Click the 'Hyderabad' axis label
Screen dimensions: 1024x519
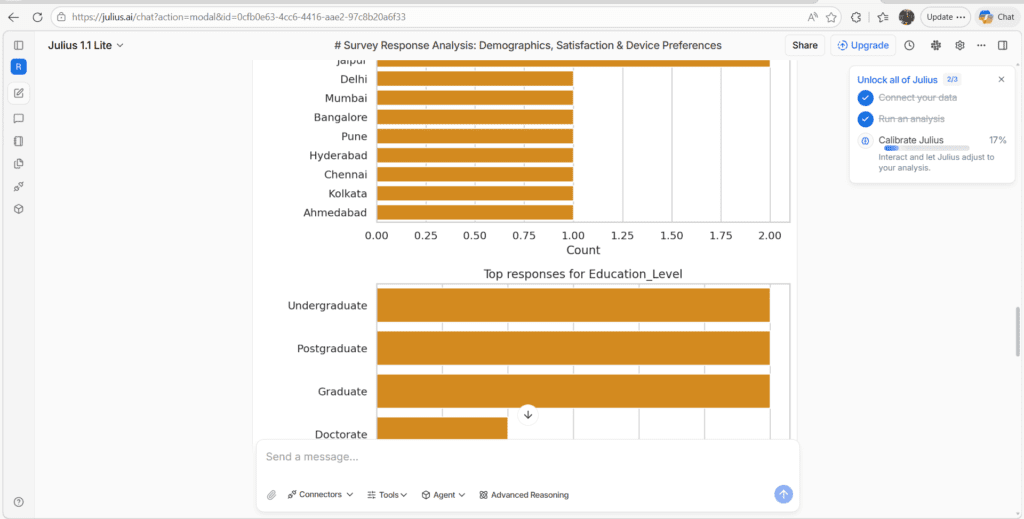coord(338,155)
